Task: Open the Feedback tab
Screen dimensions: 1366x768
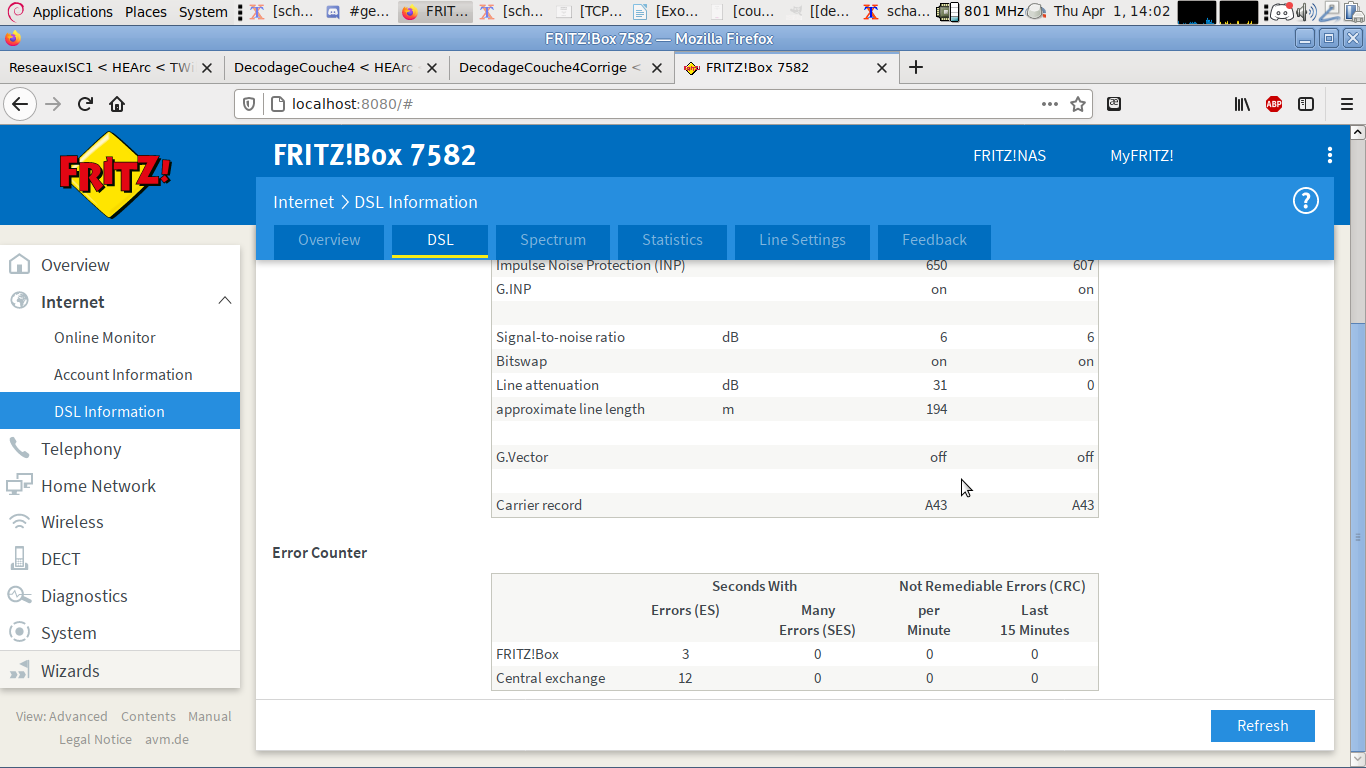Action: click(x=934, y=240)
